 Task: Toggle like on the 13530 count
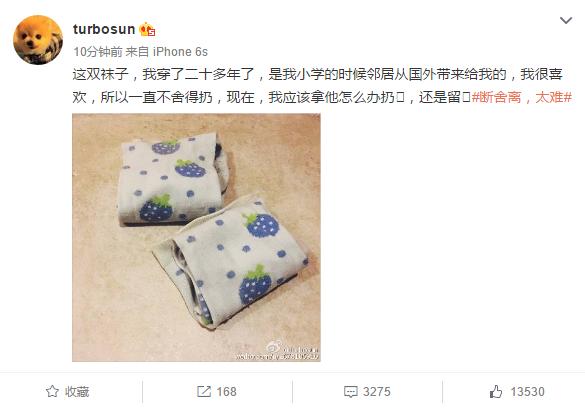click(528, 392)
